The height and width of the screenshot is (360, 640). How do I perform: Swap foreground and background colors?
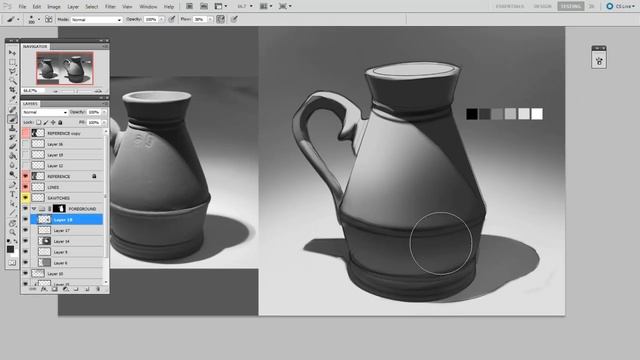(16, 241)
